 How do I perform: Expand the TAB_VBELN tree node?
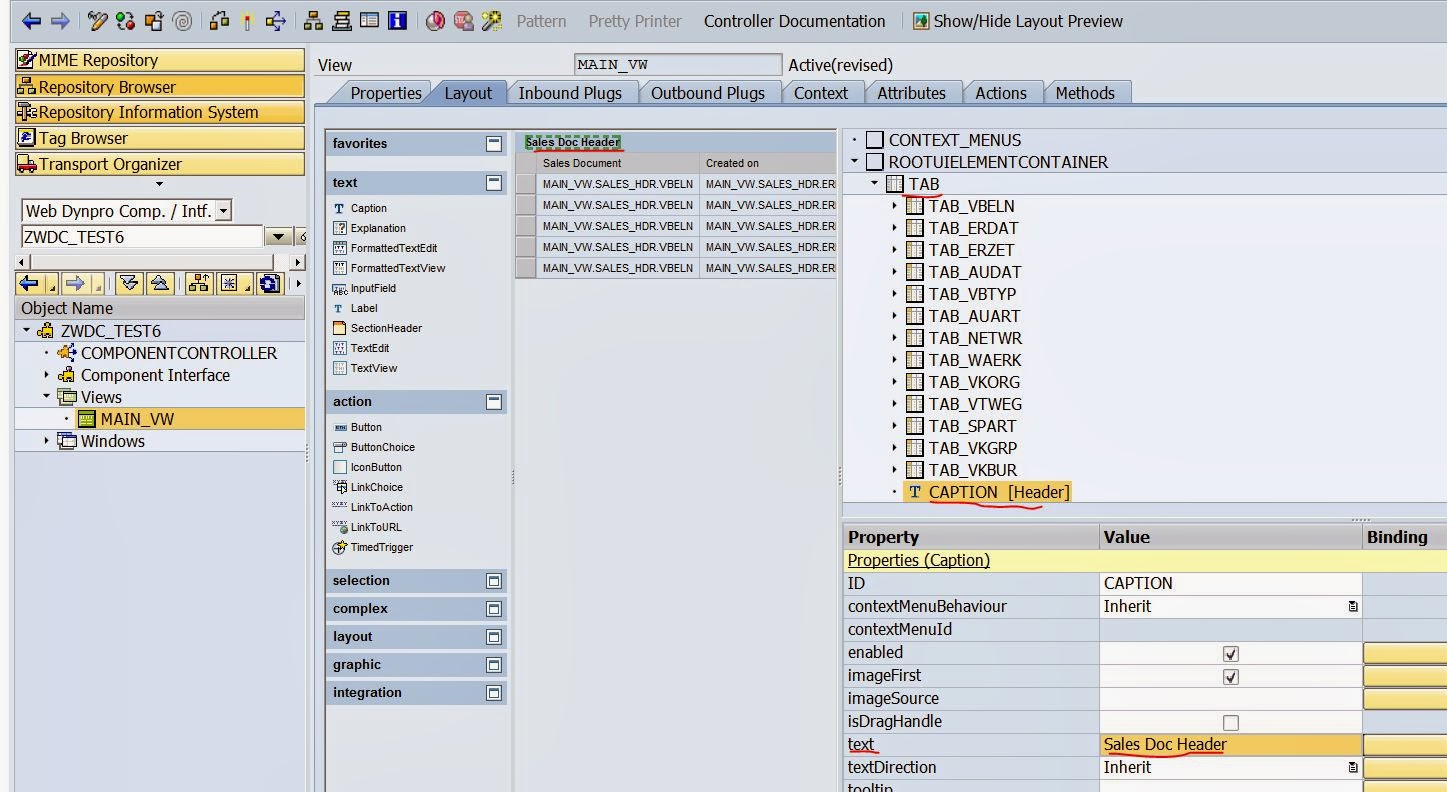coord(895,206)
